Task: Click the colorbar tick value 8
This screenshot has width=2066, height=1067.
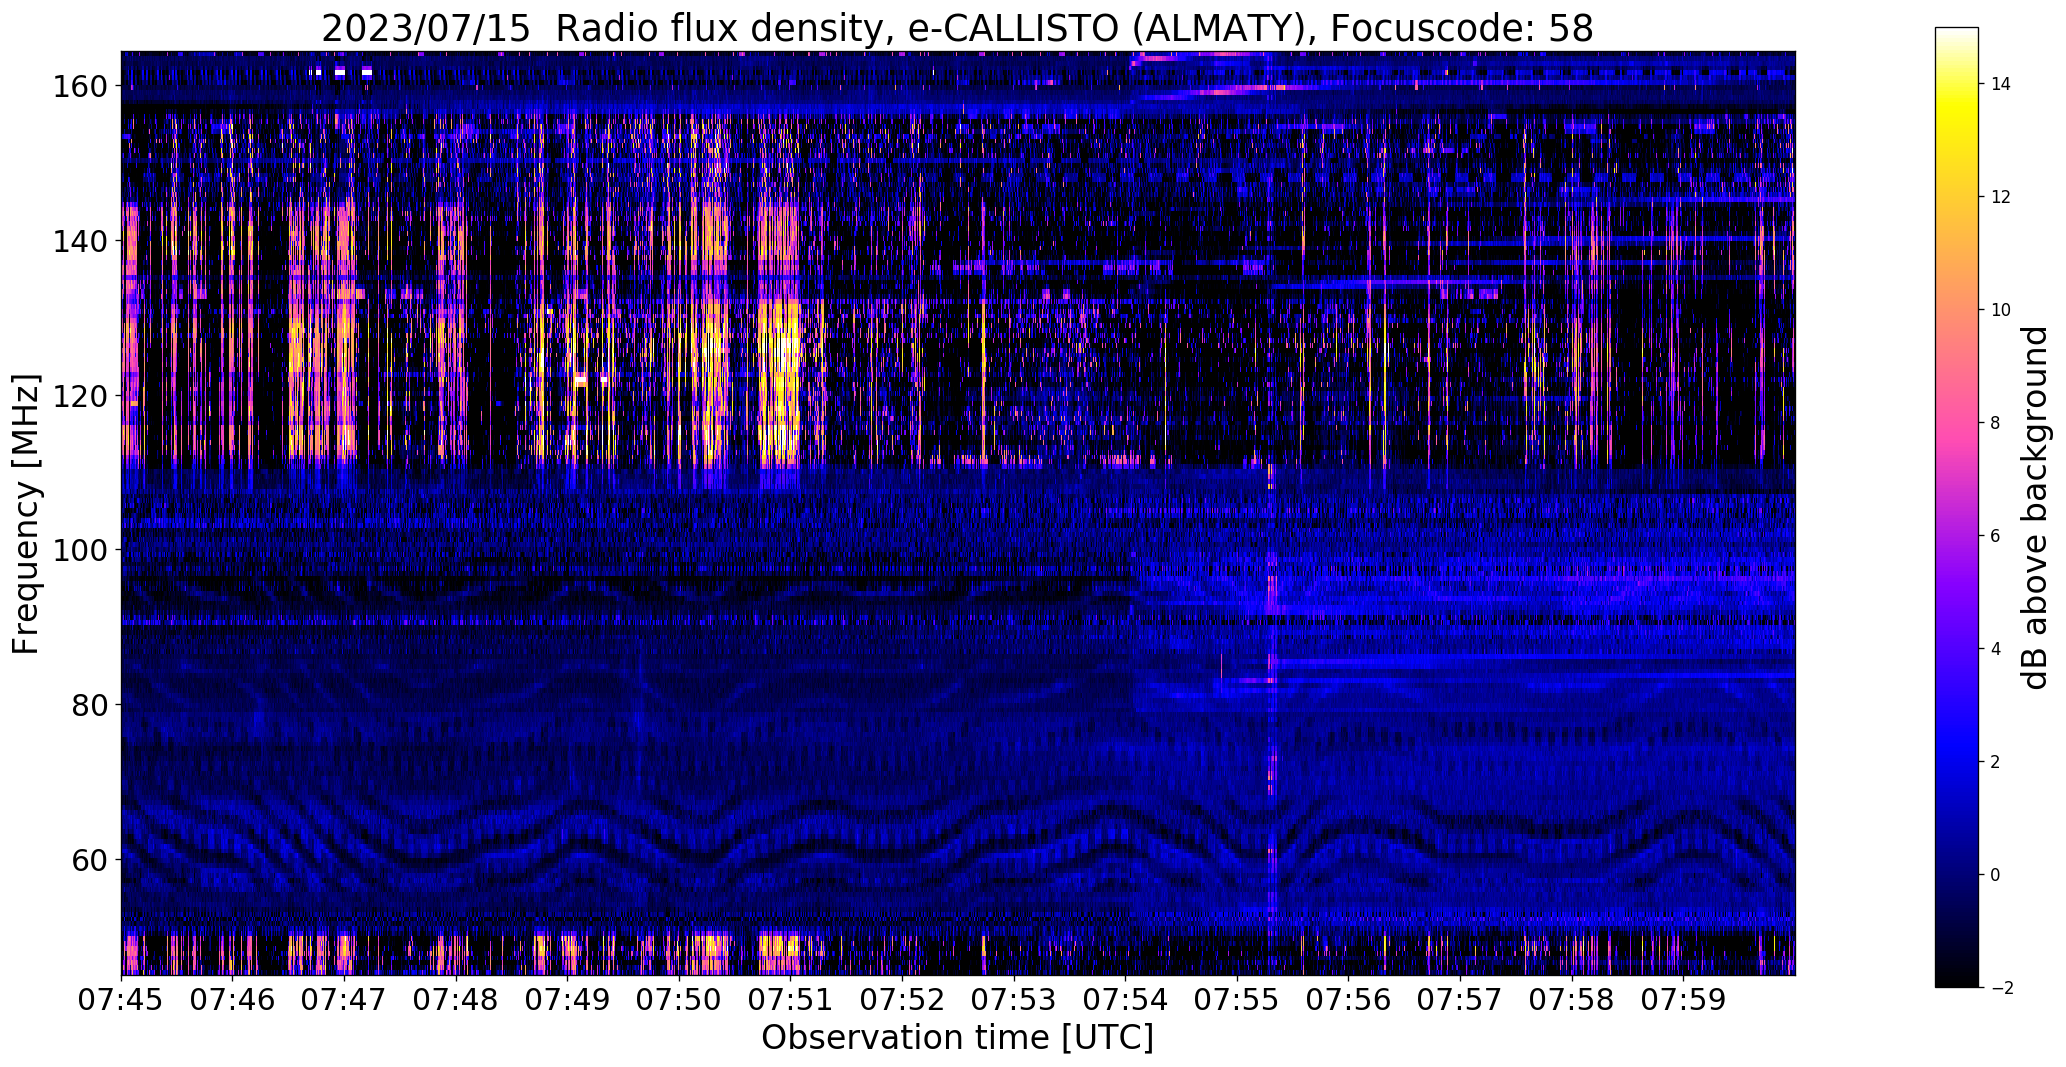Action: pos(1996,423)
